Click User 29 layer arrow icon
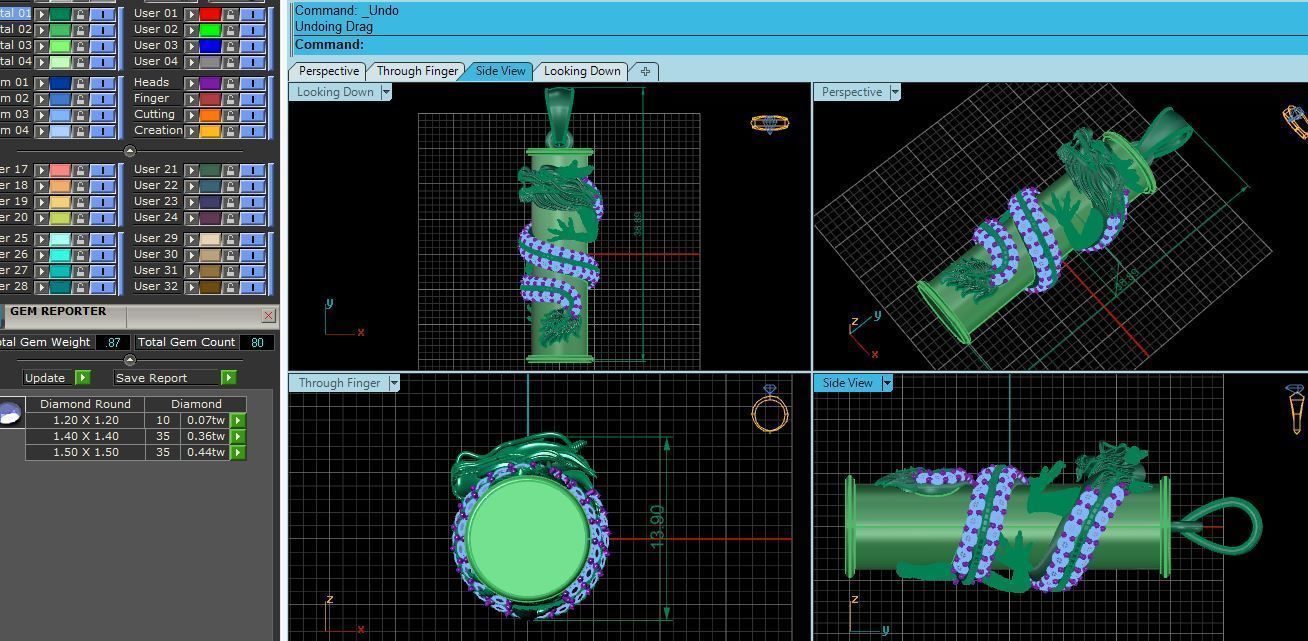 point(191,239)
